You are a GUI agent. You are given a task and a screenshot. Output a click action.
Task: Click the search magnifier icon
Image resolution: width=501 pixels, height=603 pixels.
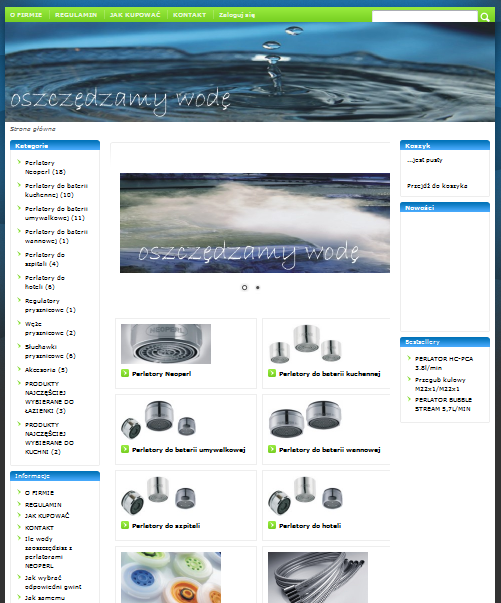[485, 17]
